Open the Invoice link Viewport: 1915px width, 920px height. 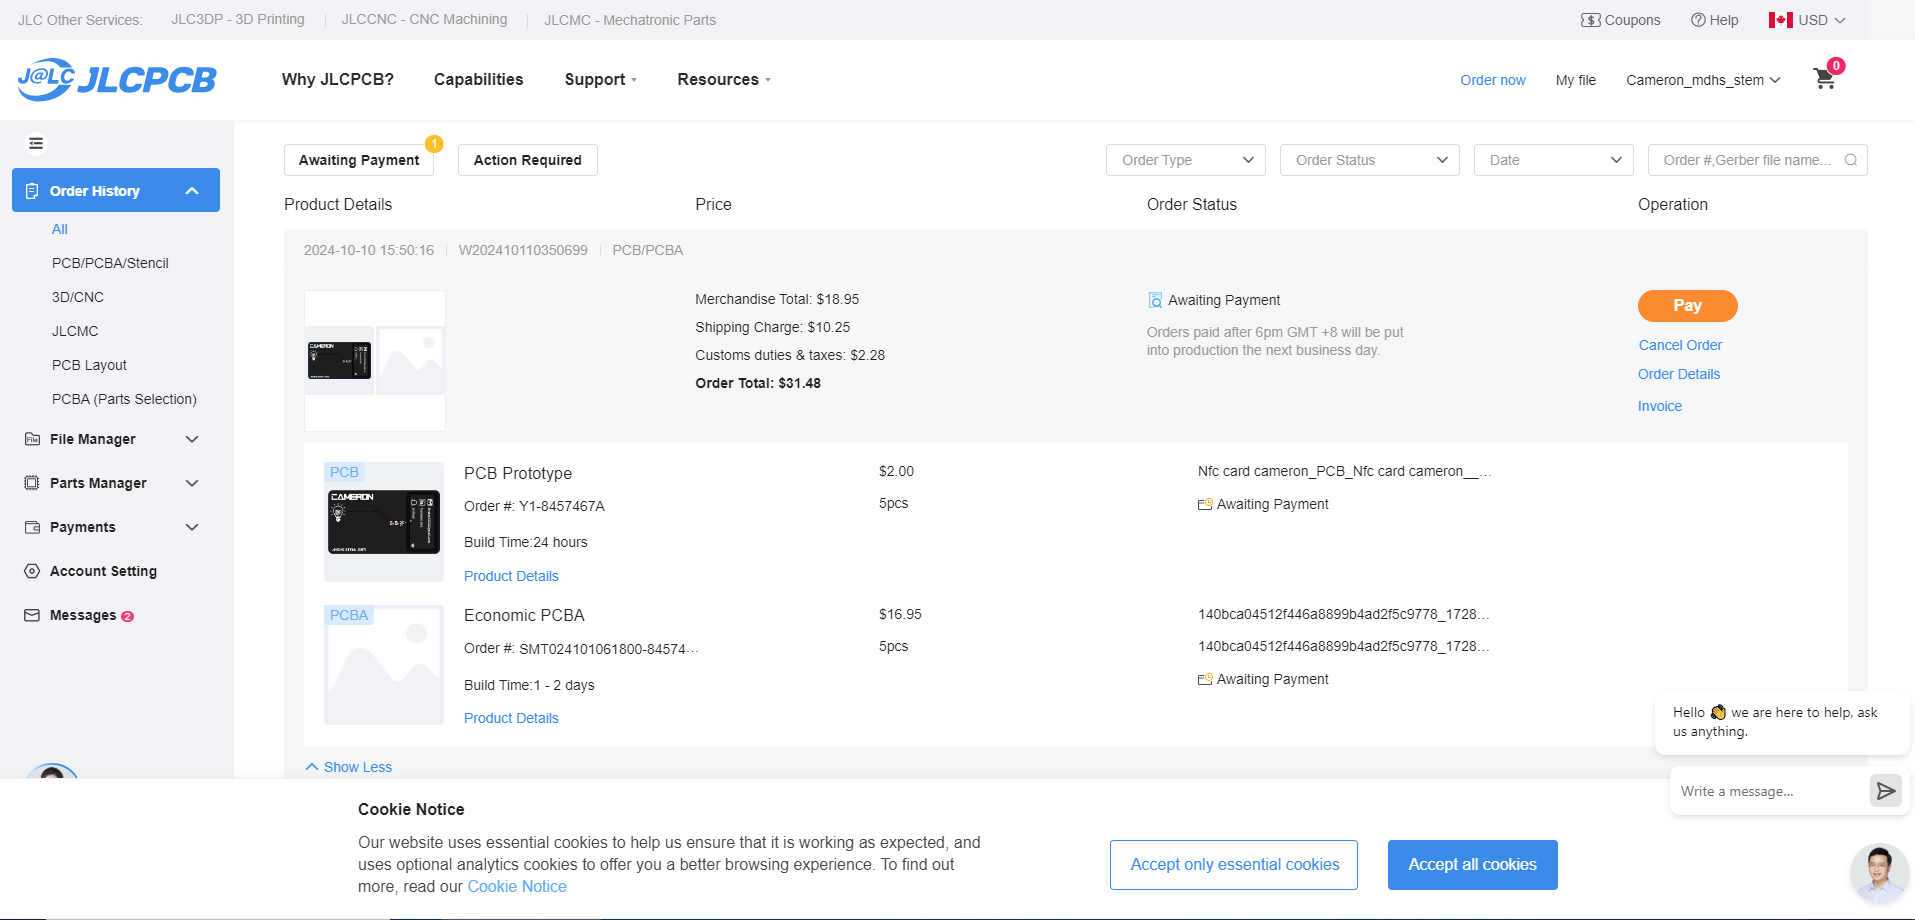[x=1660, y=406]
